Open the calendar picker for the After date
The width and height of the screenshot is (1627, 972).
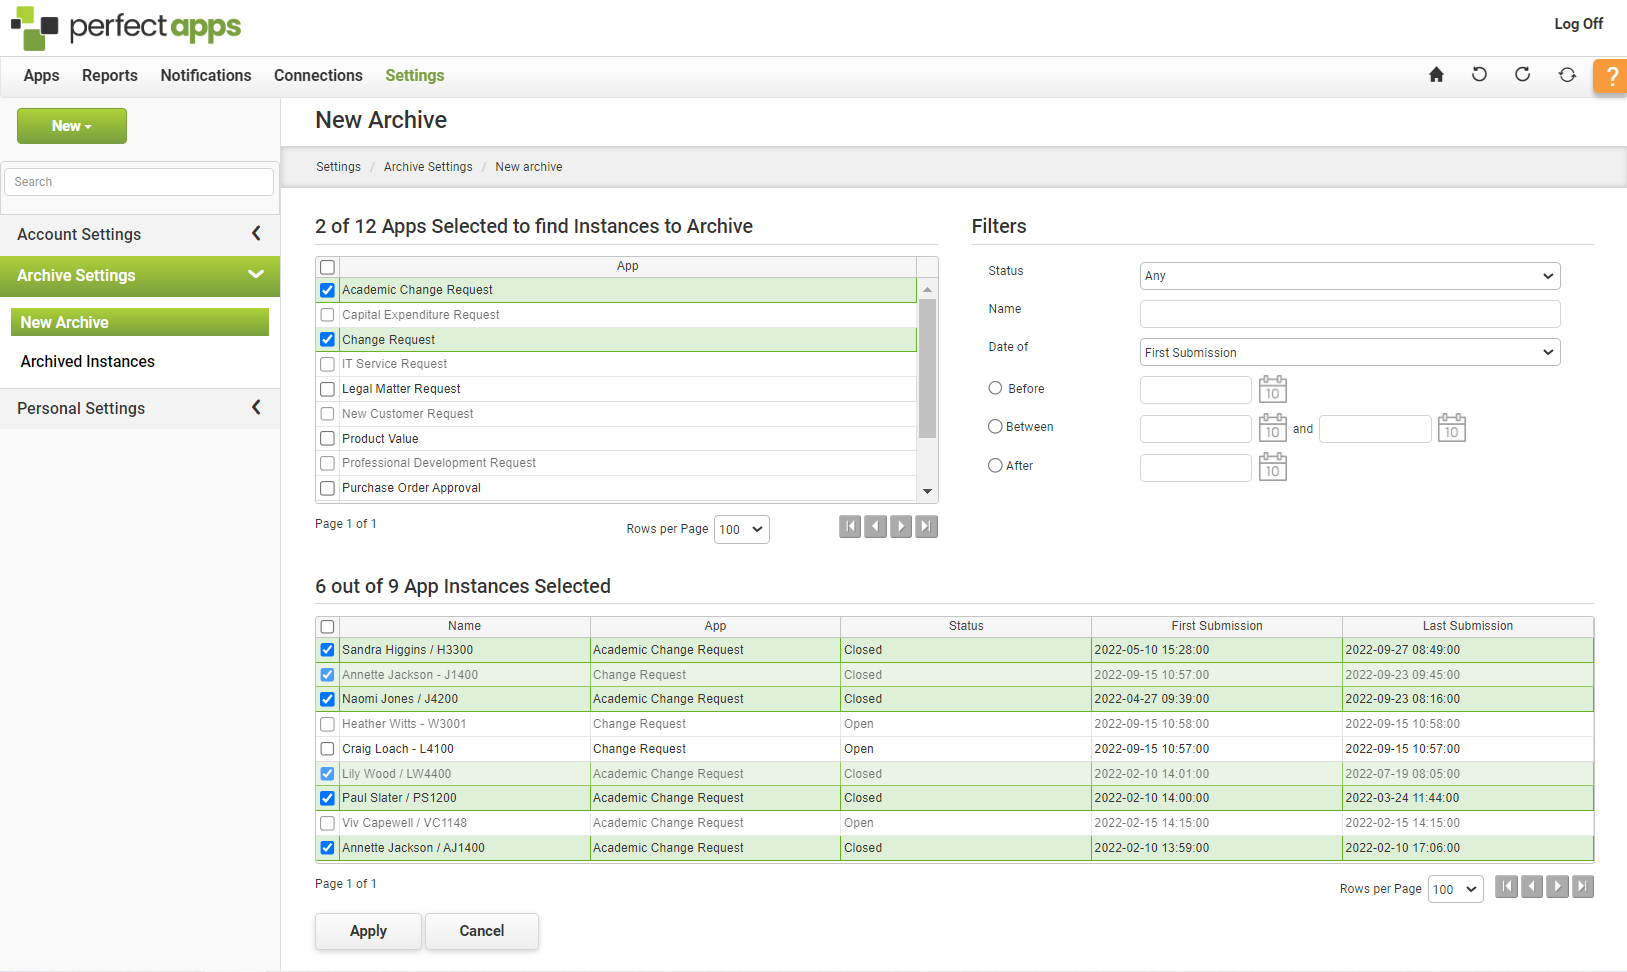pyautogui.click(x=1272, y=467)
